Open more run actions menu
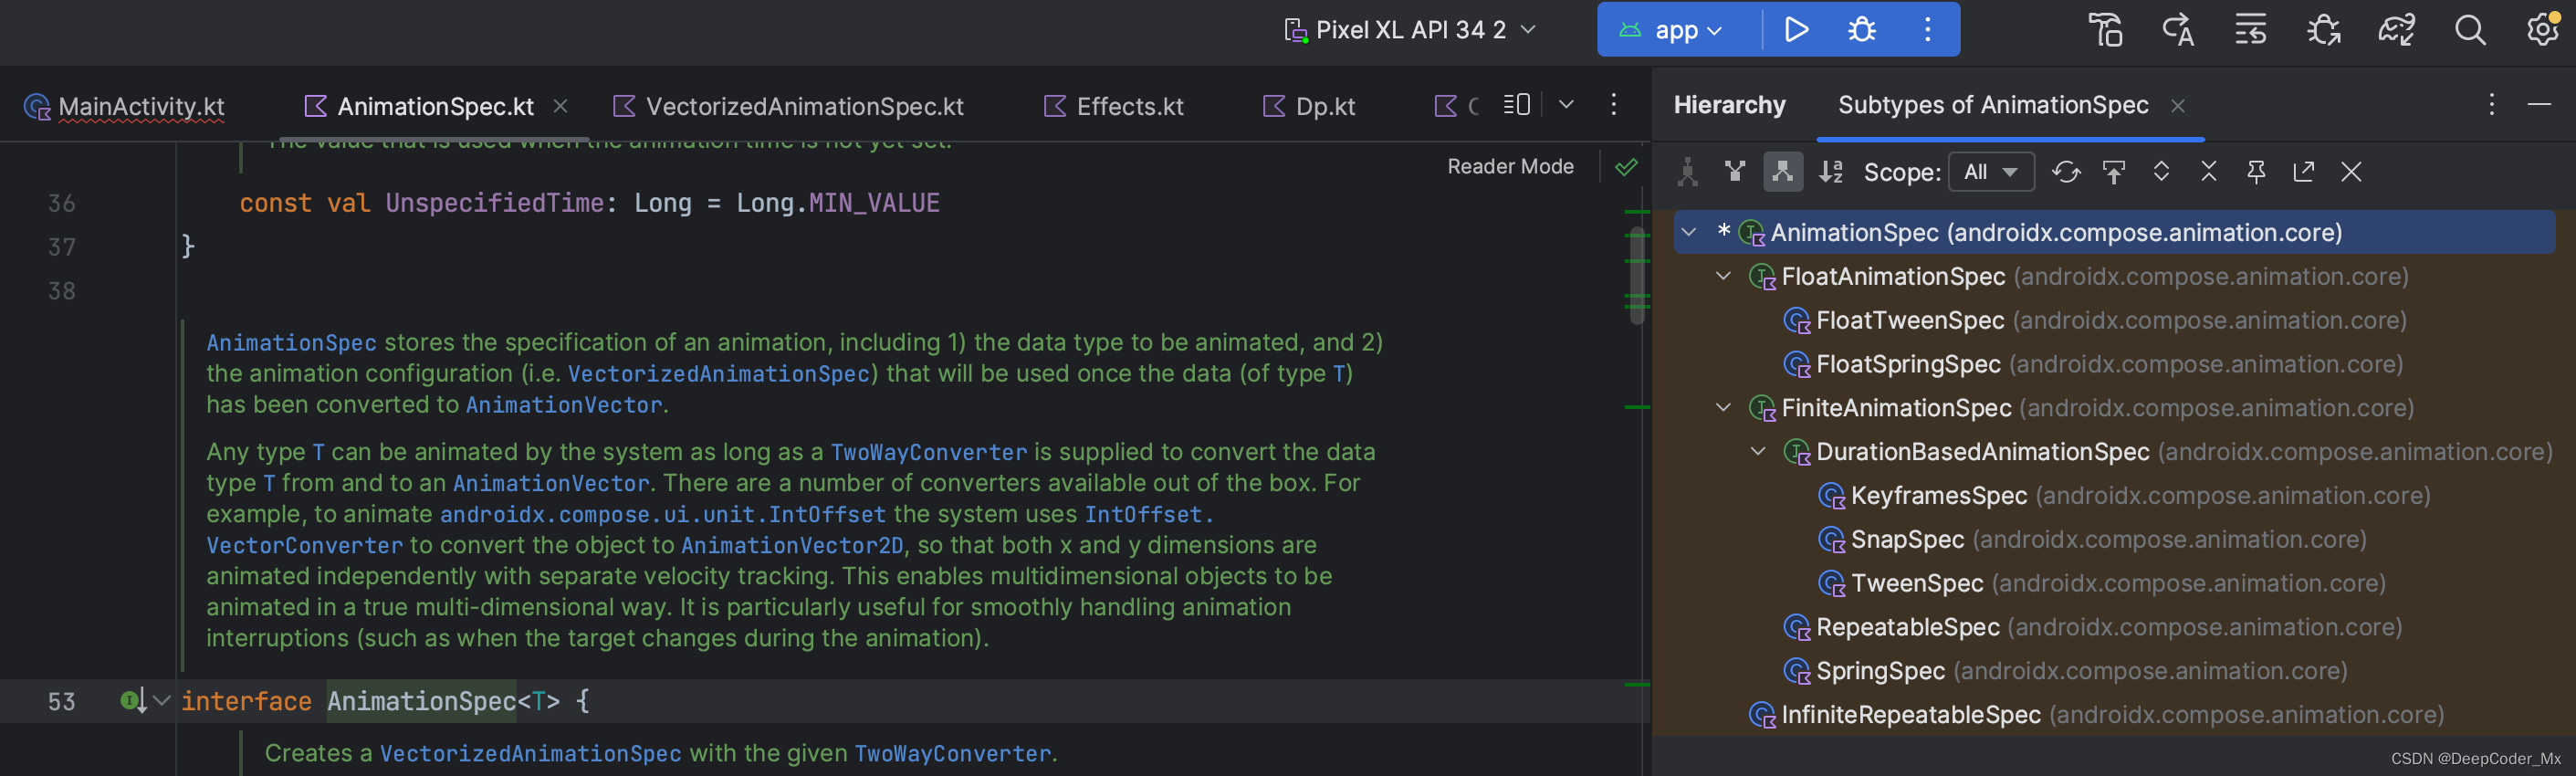This screenshot has height=776, width=2576. tap(1928, 30)
